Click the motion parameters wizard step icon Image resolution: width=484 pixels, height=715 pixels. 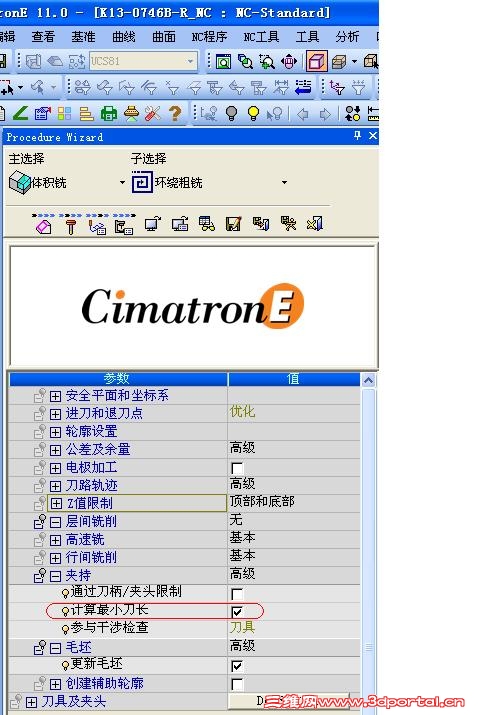tap(97, 225)
